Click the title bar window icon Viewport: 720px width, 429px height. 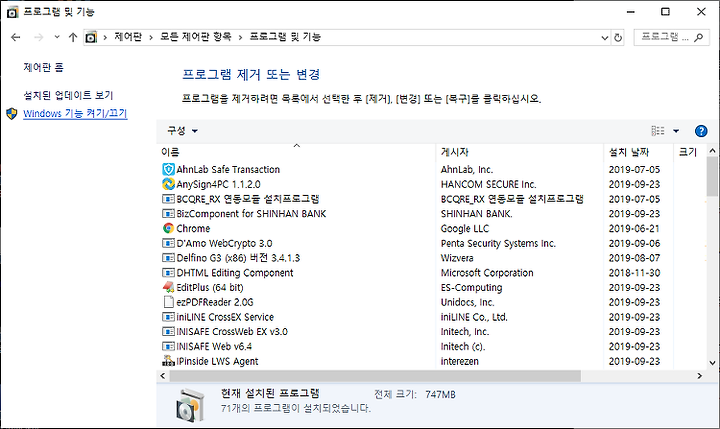coord(12,12)
